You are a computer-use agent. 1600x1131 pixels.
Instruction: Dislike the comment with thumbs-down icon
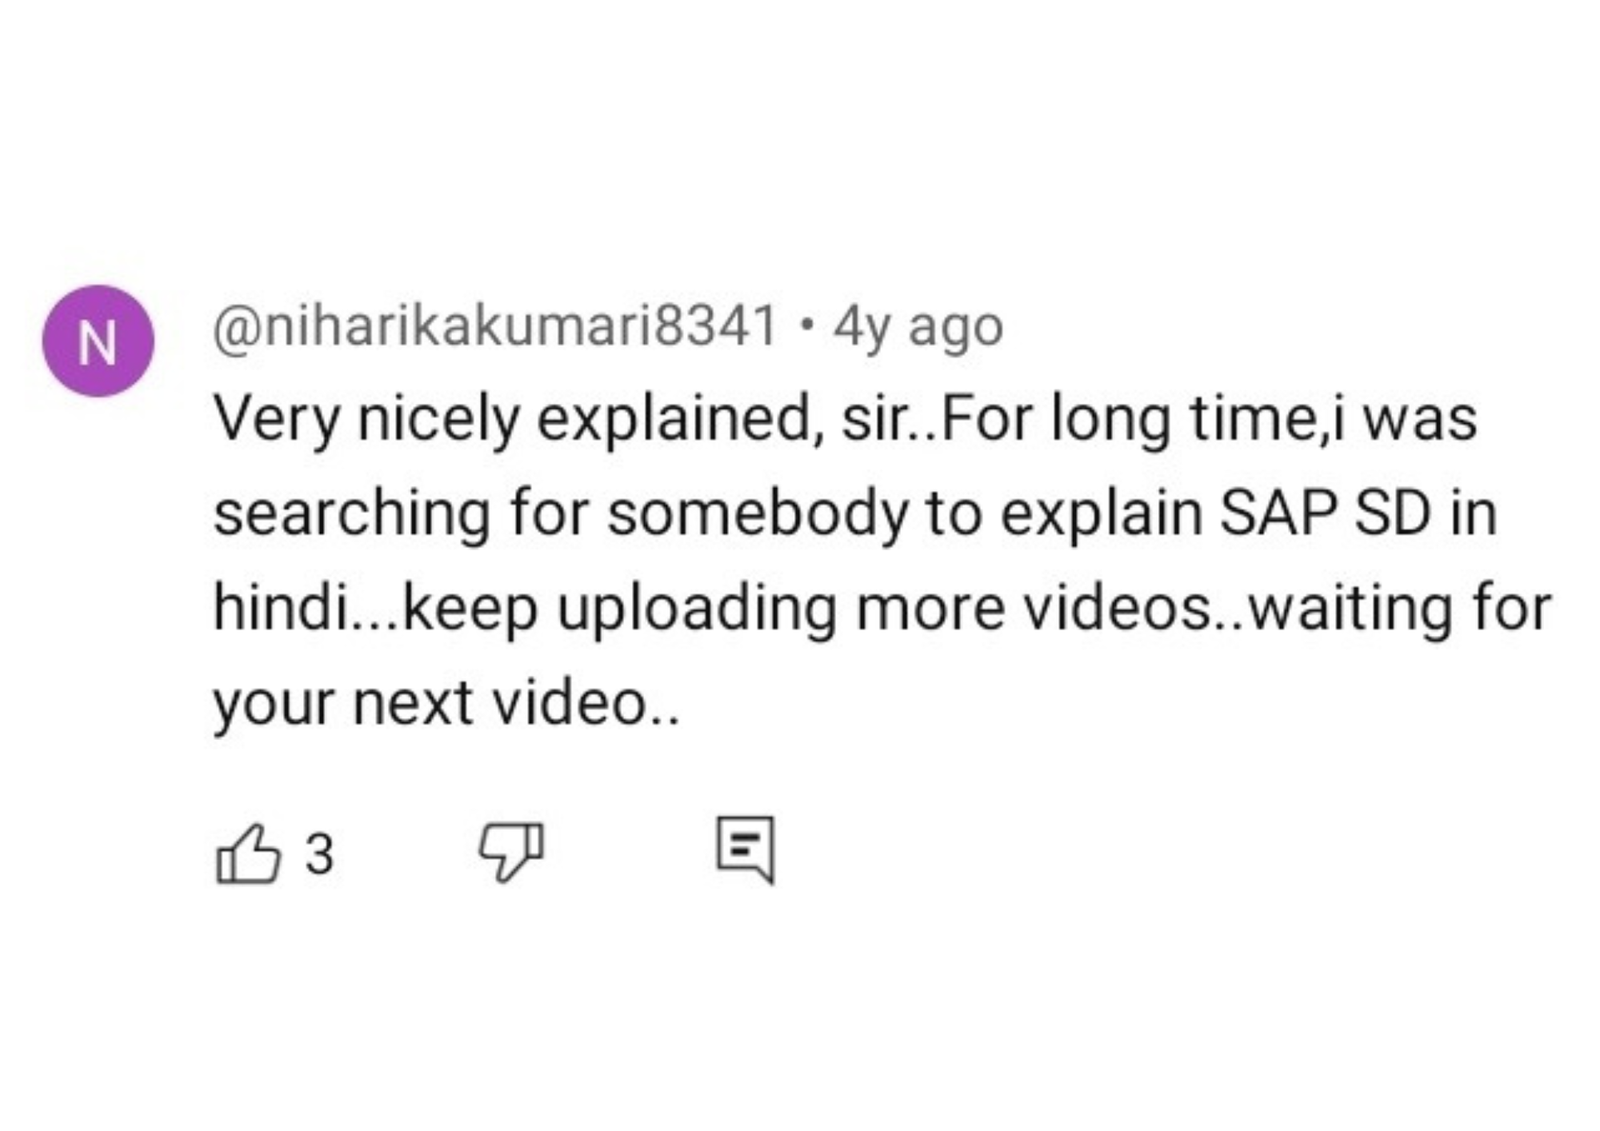pyautogui.click(x=511, y=852)
